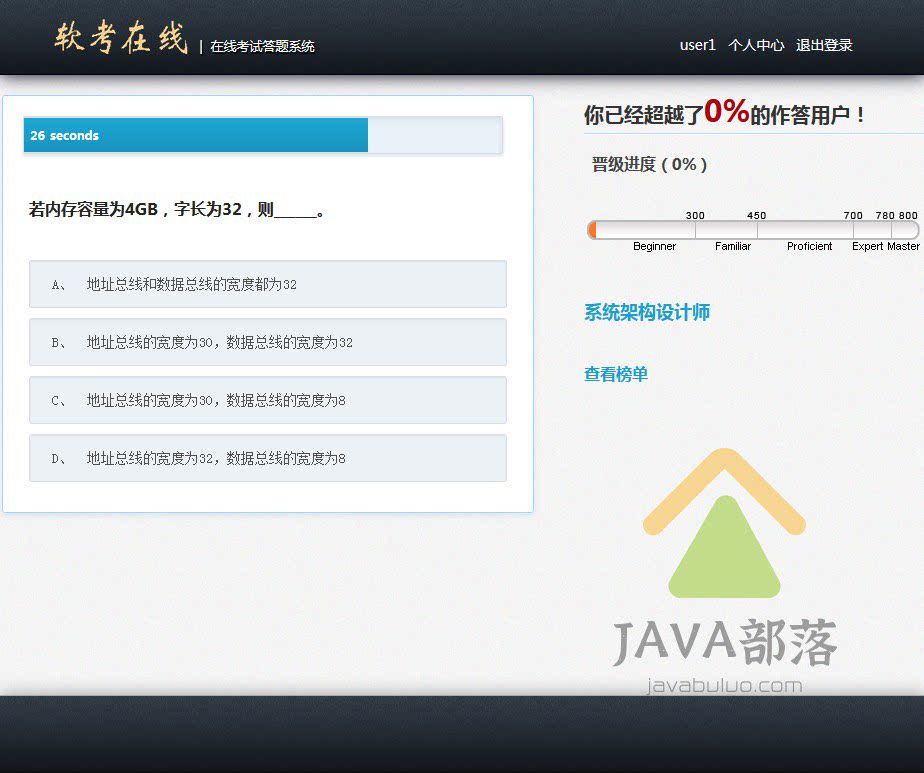The image size is (924, 773).
Task: Click the orange start of the progress bar
Action: (x=593, y=230)
